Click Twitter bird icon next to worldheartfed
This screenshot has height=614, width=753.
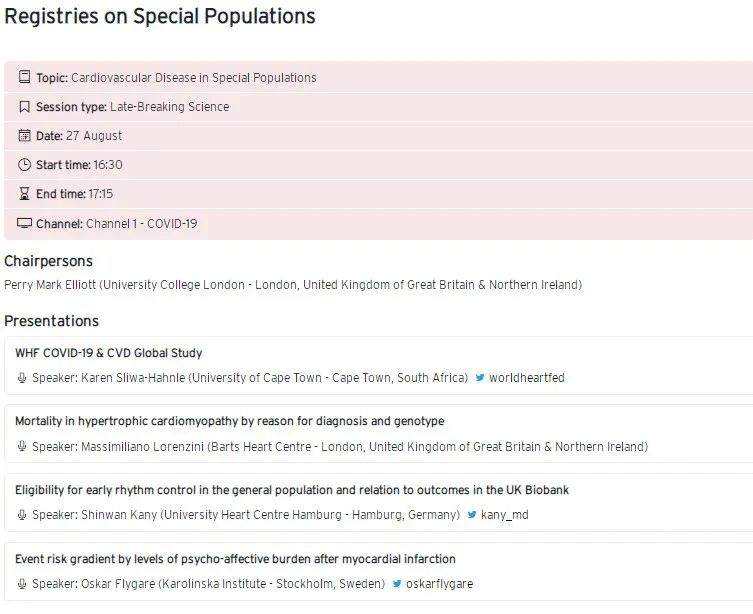click(x=480, y=378)
